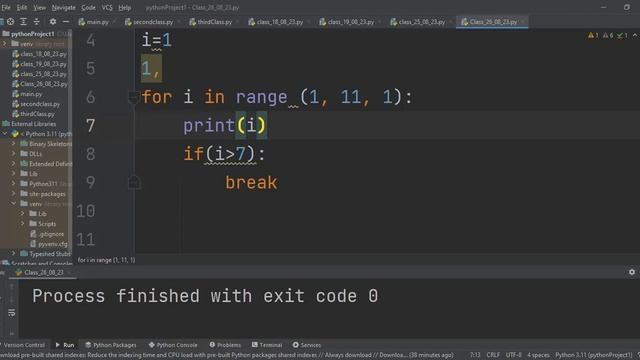Click the fold marker on line 6
The image size is (640, 360).
(x=133, y=97)
